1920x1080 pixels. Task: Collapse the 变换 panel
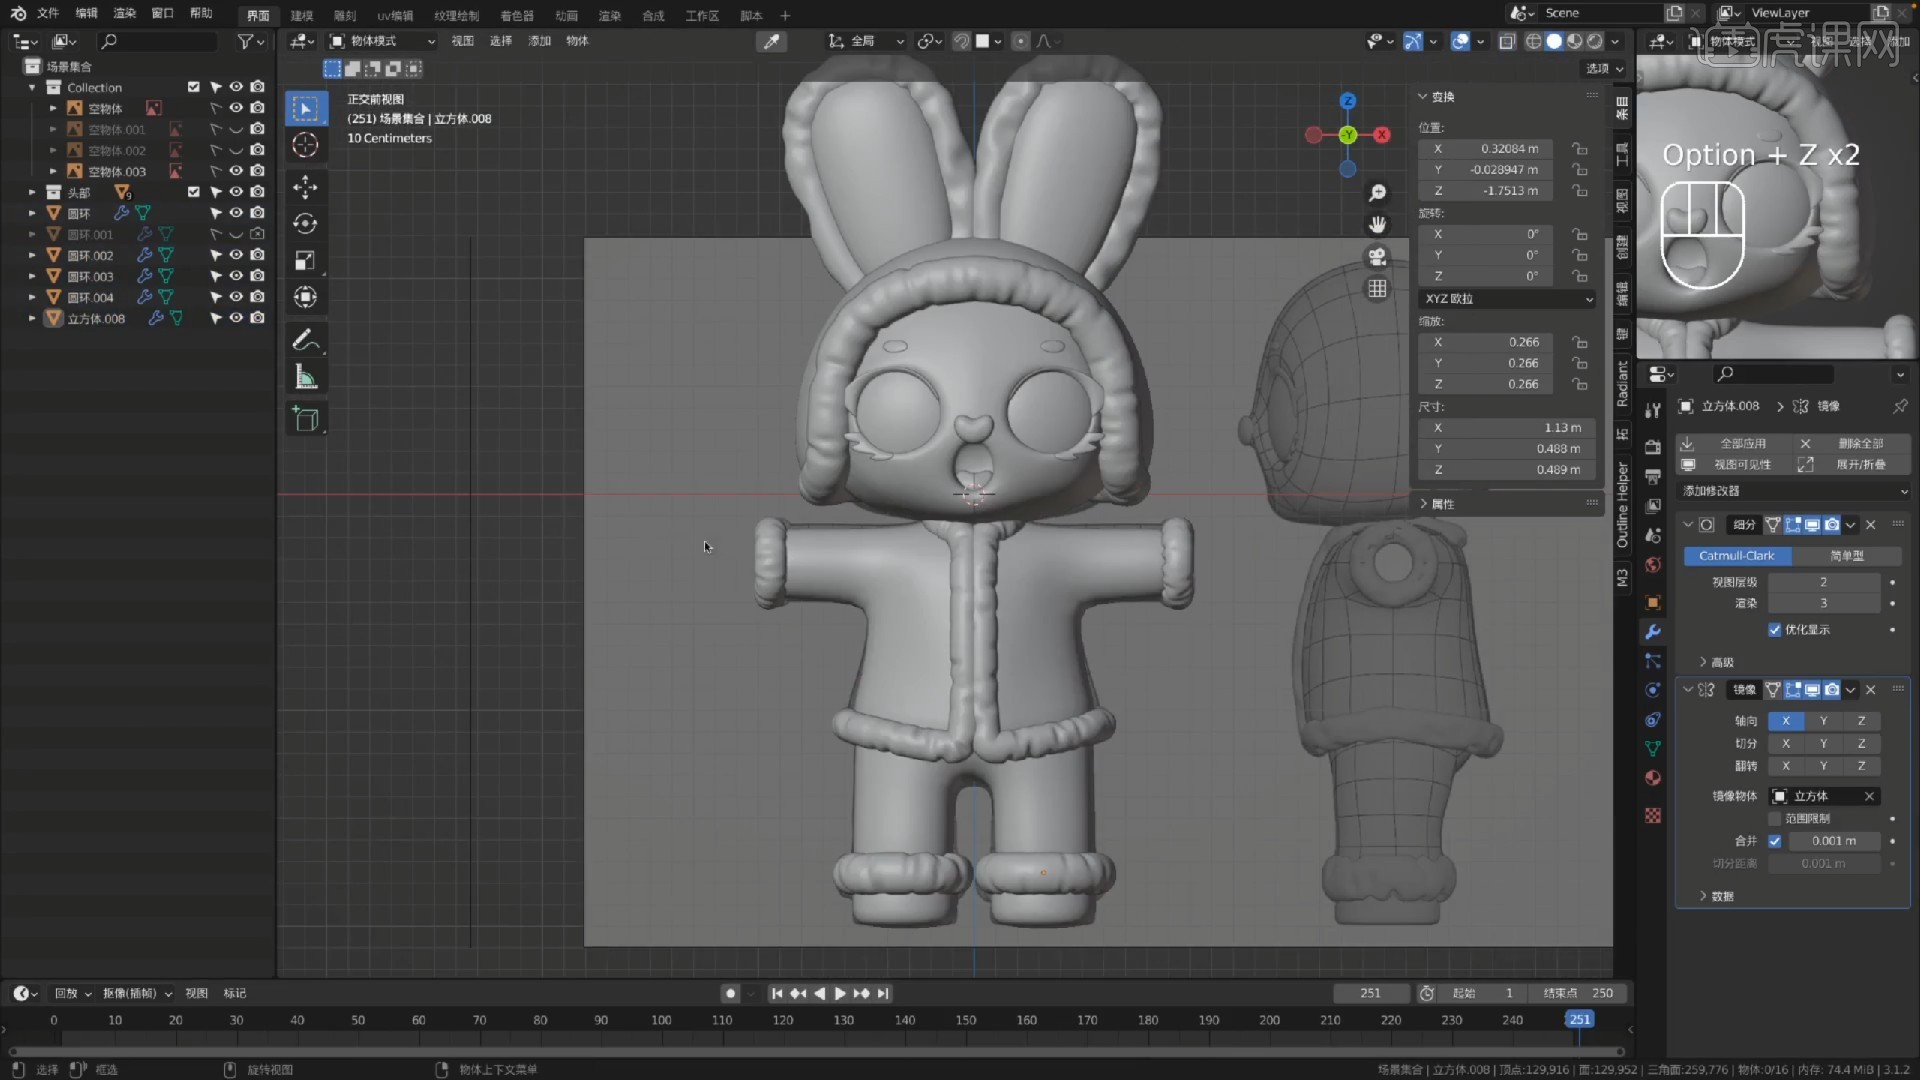[1436, 97]
